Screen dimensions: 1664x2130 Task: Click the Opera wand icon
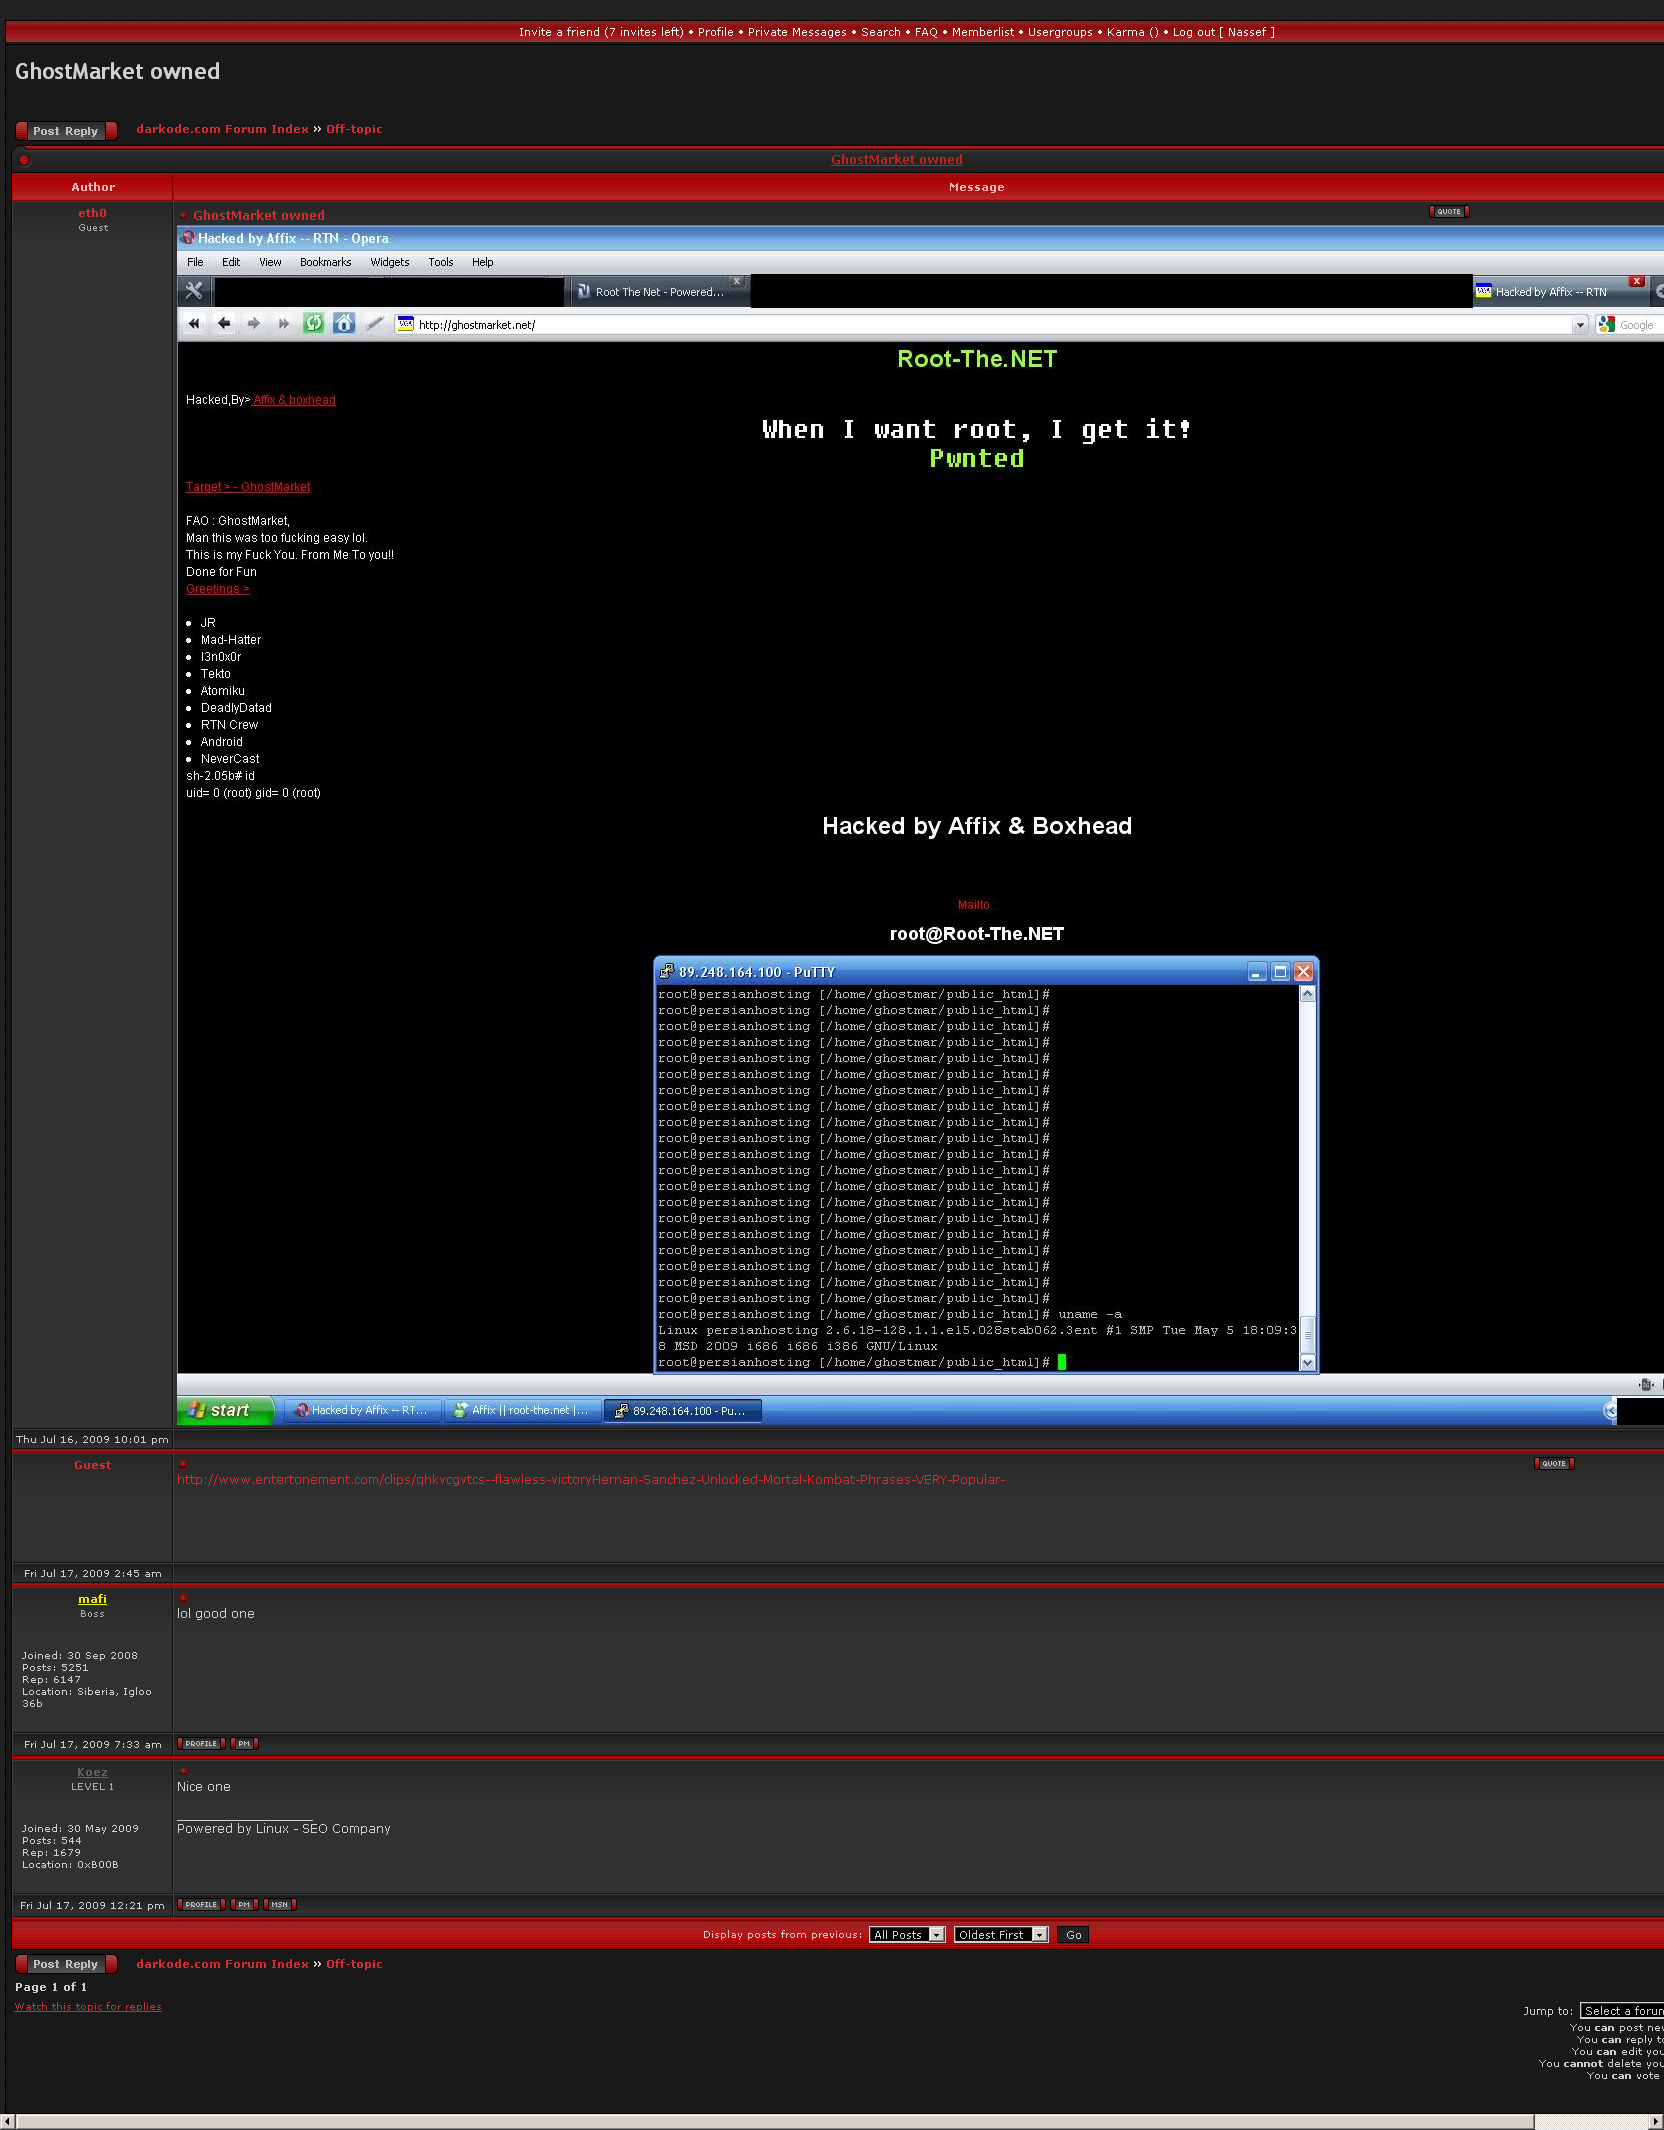coord(374,323)
